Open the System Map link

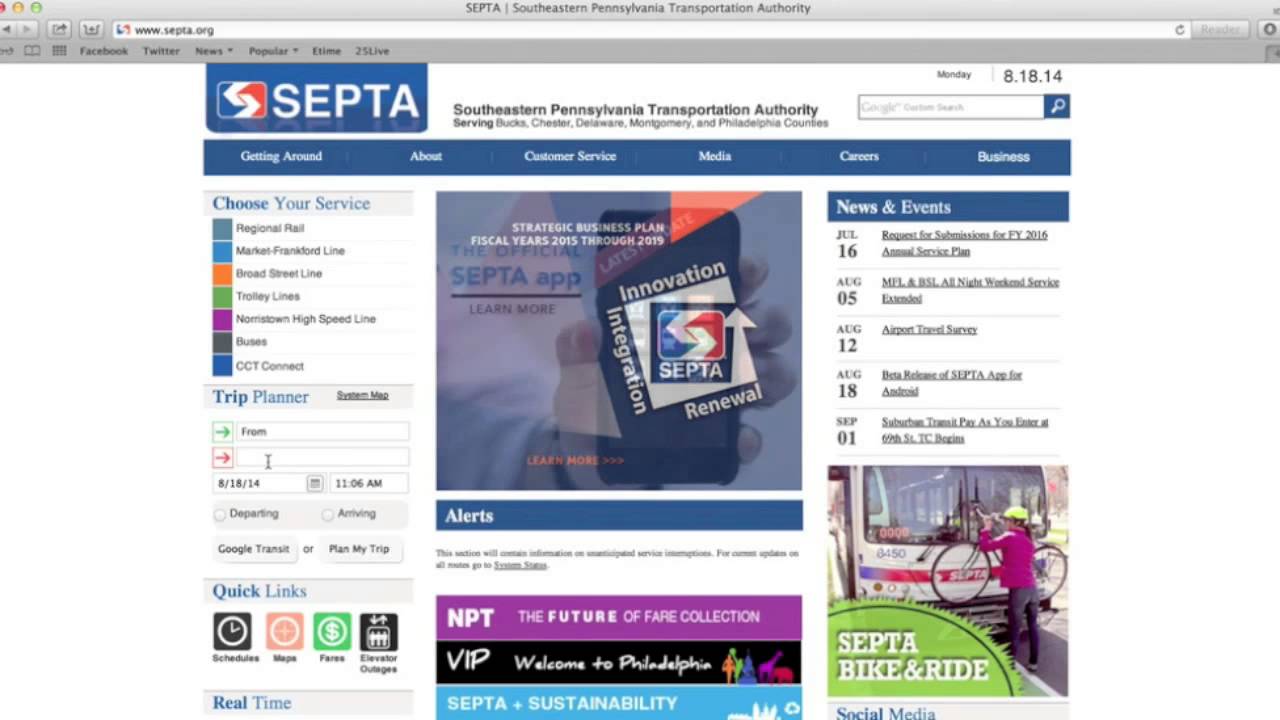(x=362, y=395)
